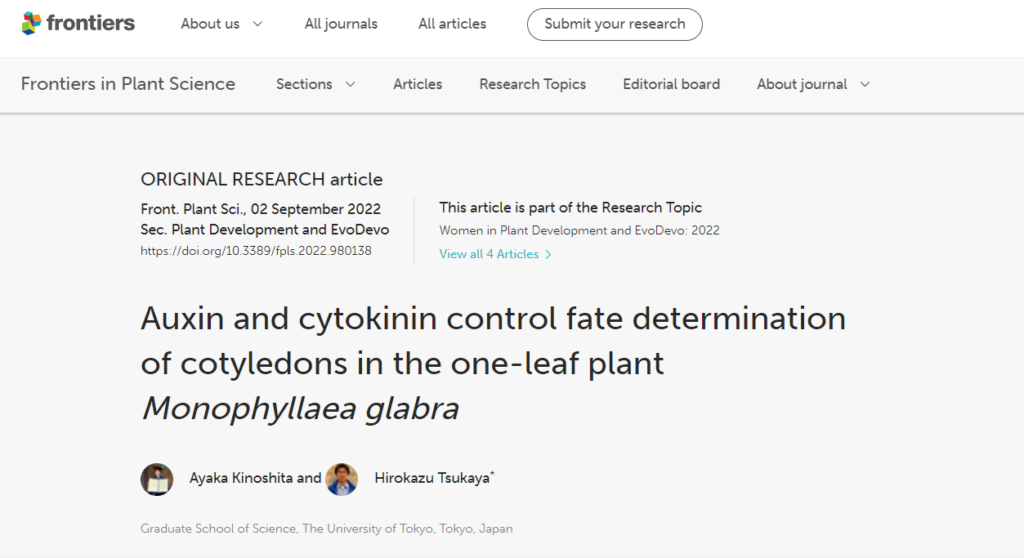Image resolution: width=1024 pixels, height=558 pixels.
Task: Open the Editorial board tab
Action: coord(671,84)
